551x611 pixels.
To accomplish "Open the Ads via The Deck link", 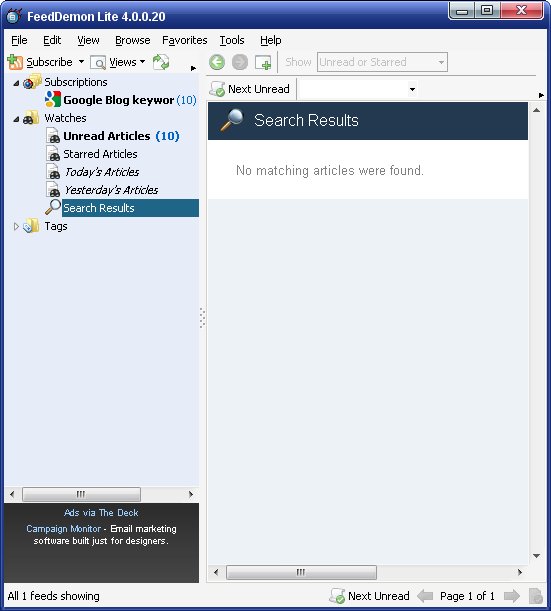I will pos(101,513).
